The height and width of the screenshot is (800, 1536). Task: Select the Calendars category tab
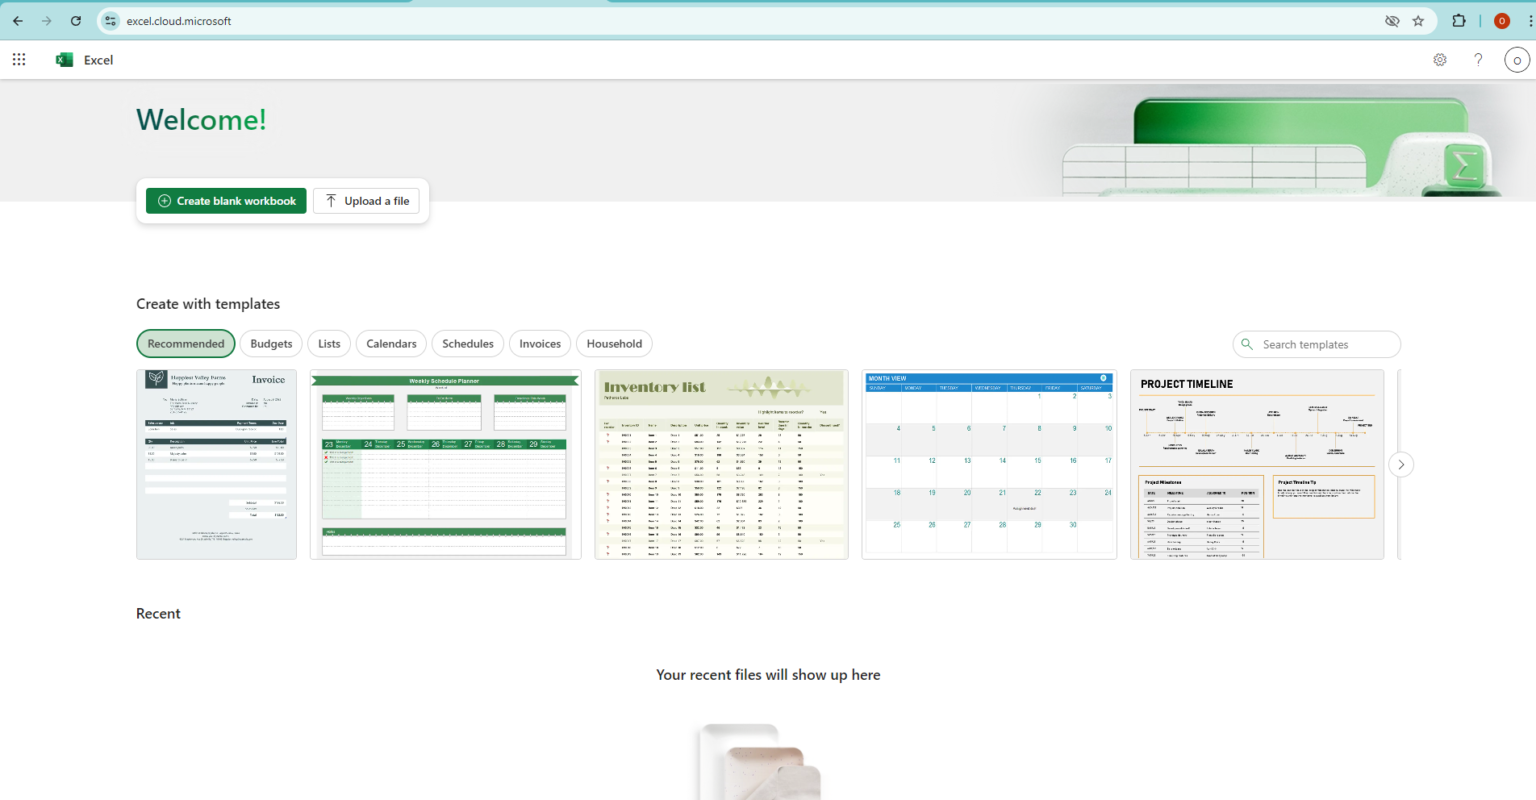(x=391, y=343)
